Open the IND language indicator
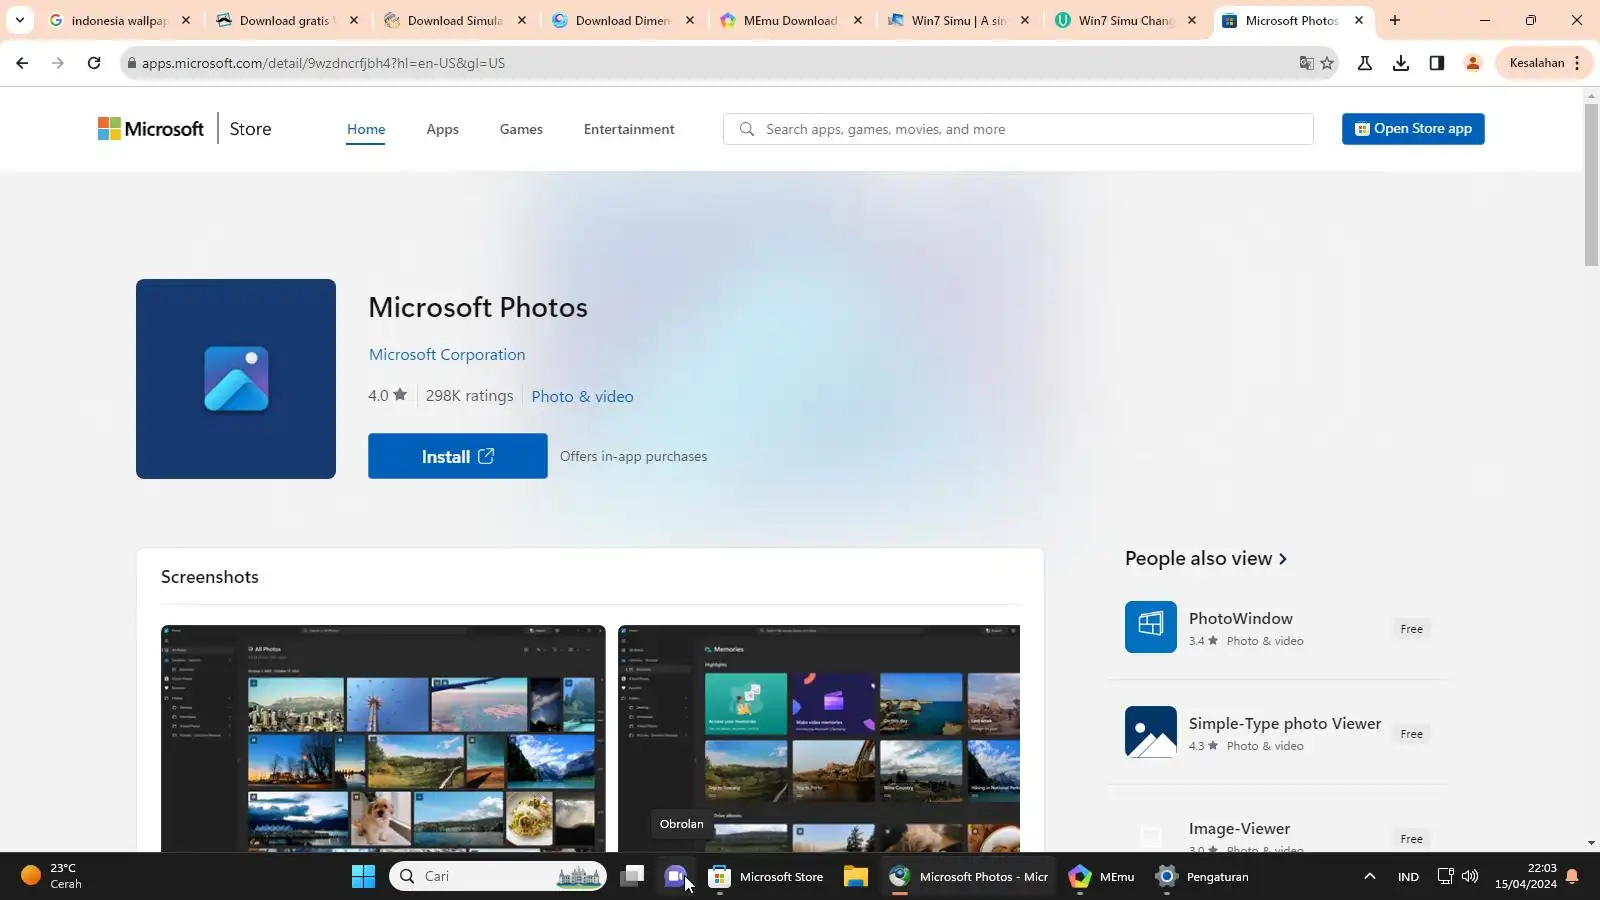 [x=1408, y=877]
